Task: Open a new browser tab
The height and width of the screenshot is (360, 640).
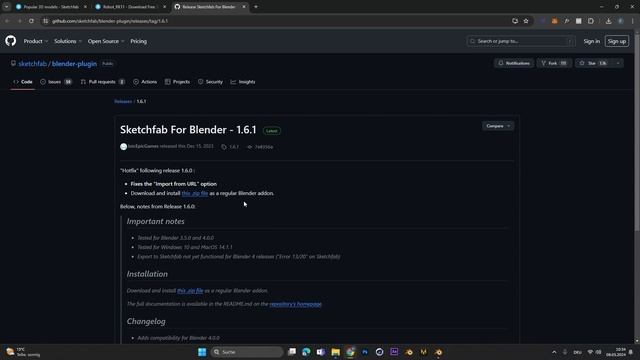Action: (x=256, y=7)
